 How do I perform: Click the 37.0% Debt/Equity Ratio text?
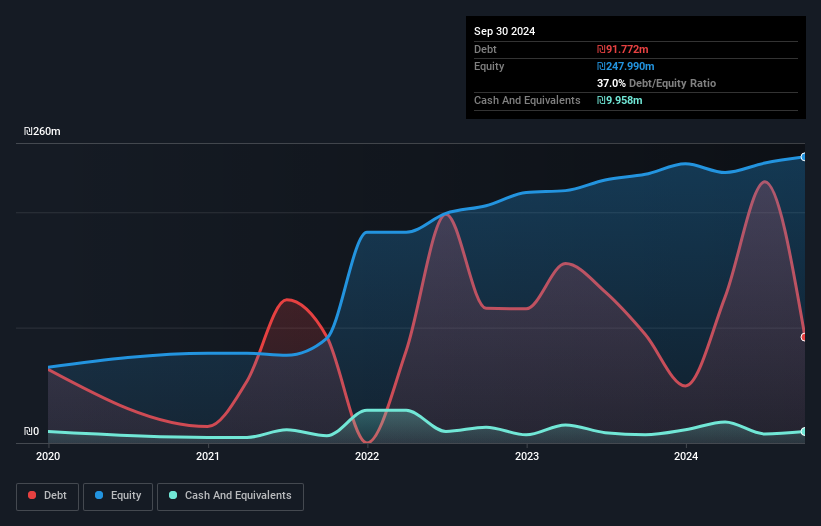coord(656,83)
